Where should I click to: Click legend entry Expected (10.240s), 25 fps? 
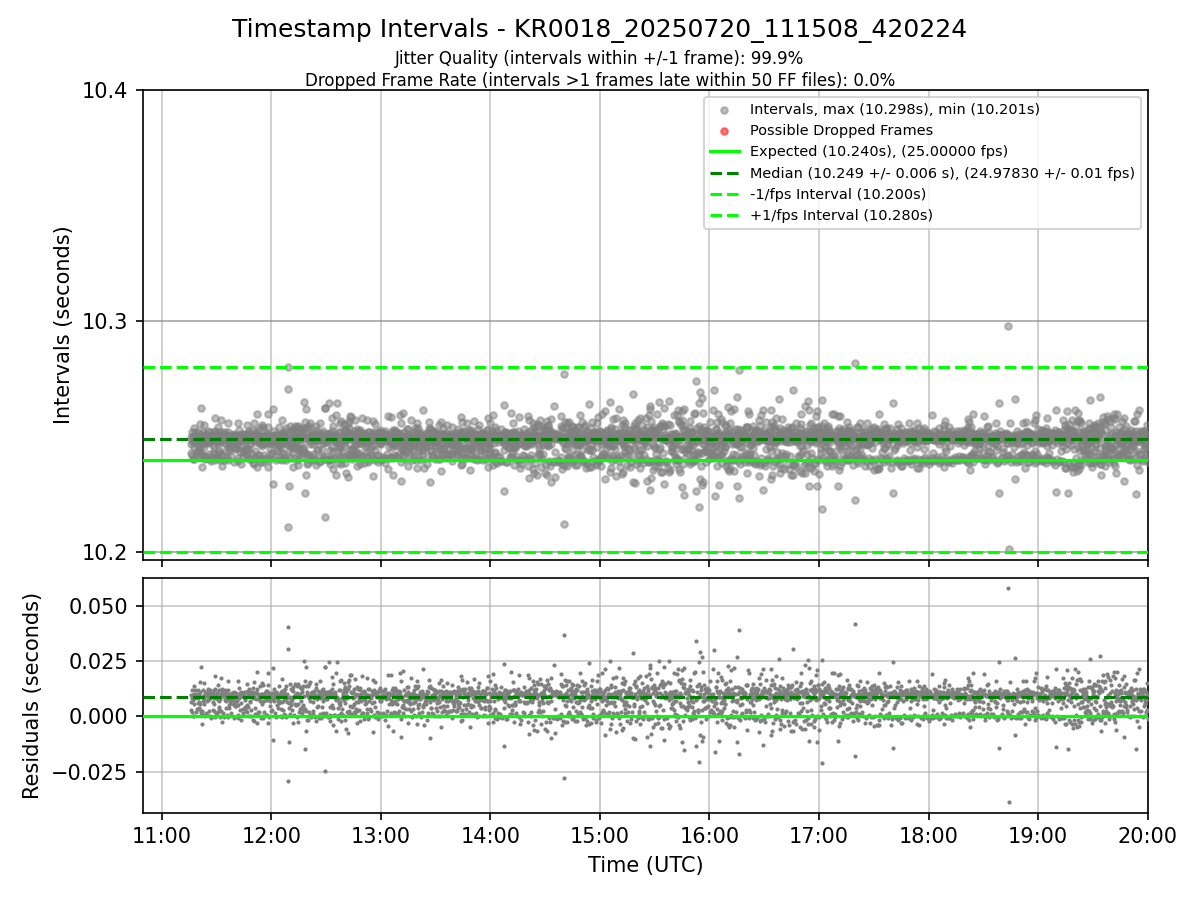pos(879,151)
